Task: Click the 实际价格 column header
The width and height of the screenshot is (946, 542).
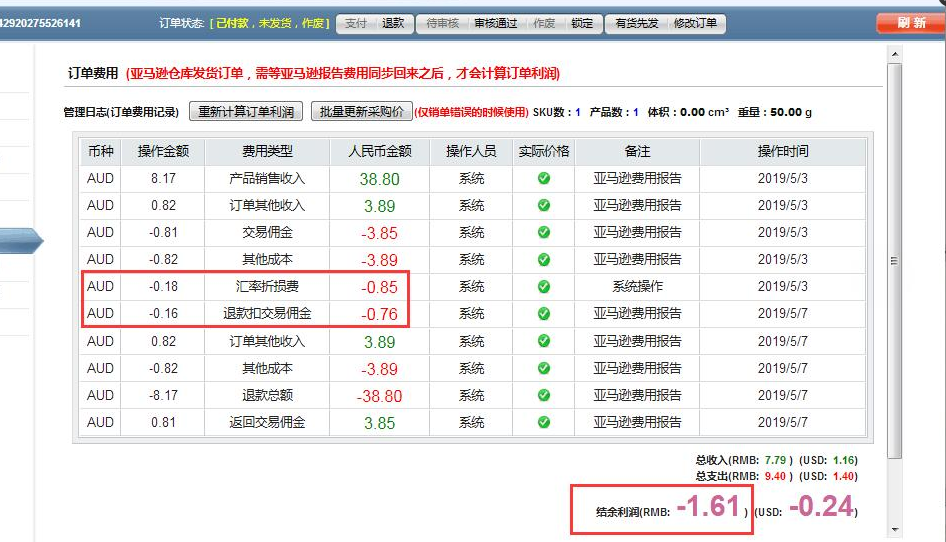Action: pos(544,151)
